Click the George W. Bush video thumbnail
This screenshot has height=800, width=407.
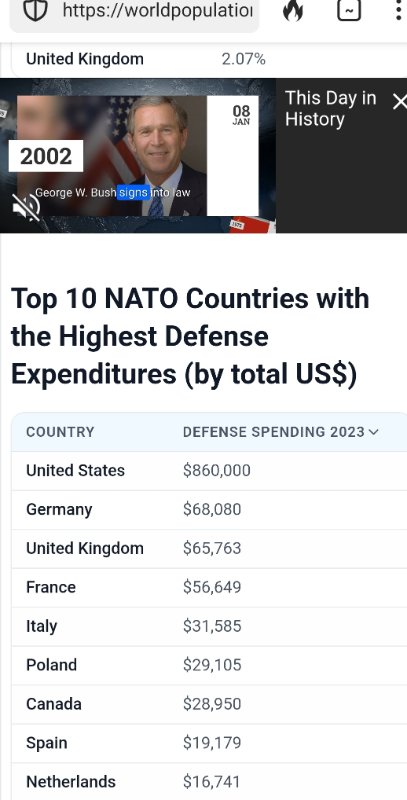tap(138, 156)
